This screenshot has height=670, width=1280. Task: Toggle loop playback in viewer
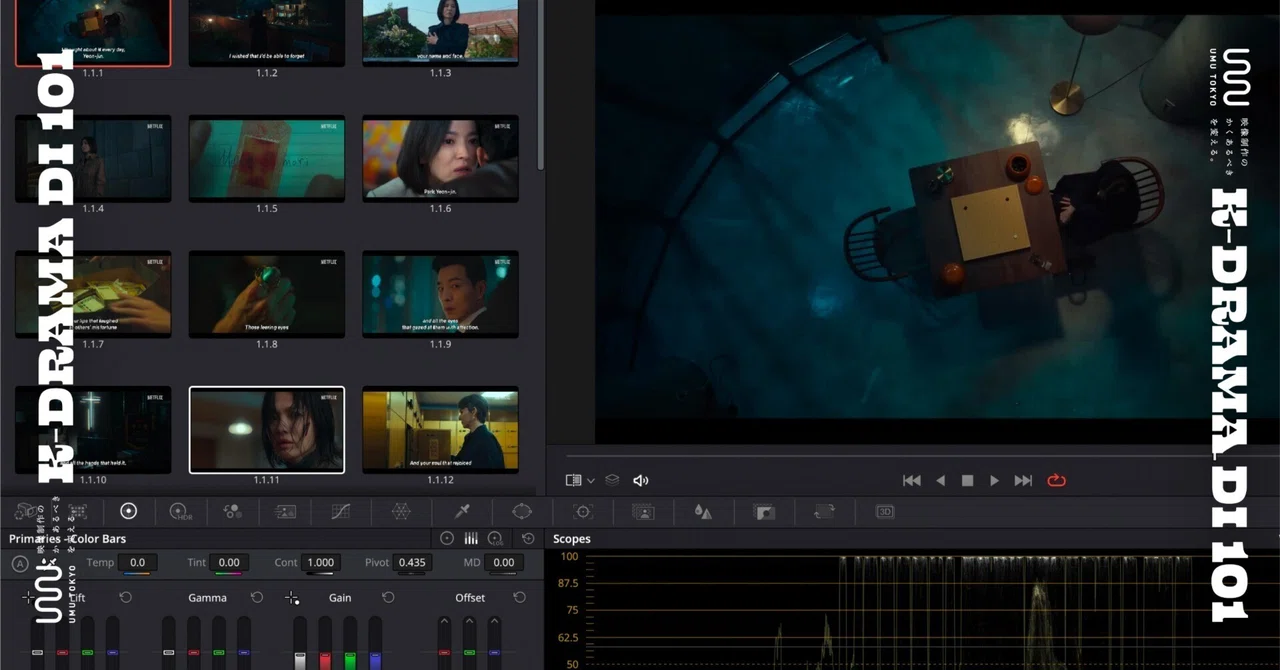coord(1057,480)
